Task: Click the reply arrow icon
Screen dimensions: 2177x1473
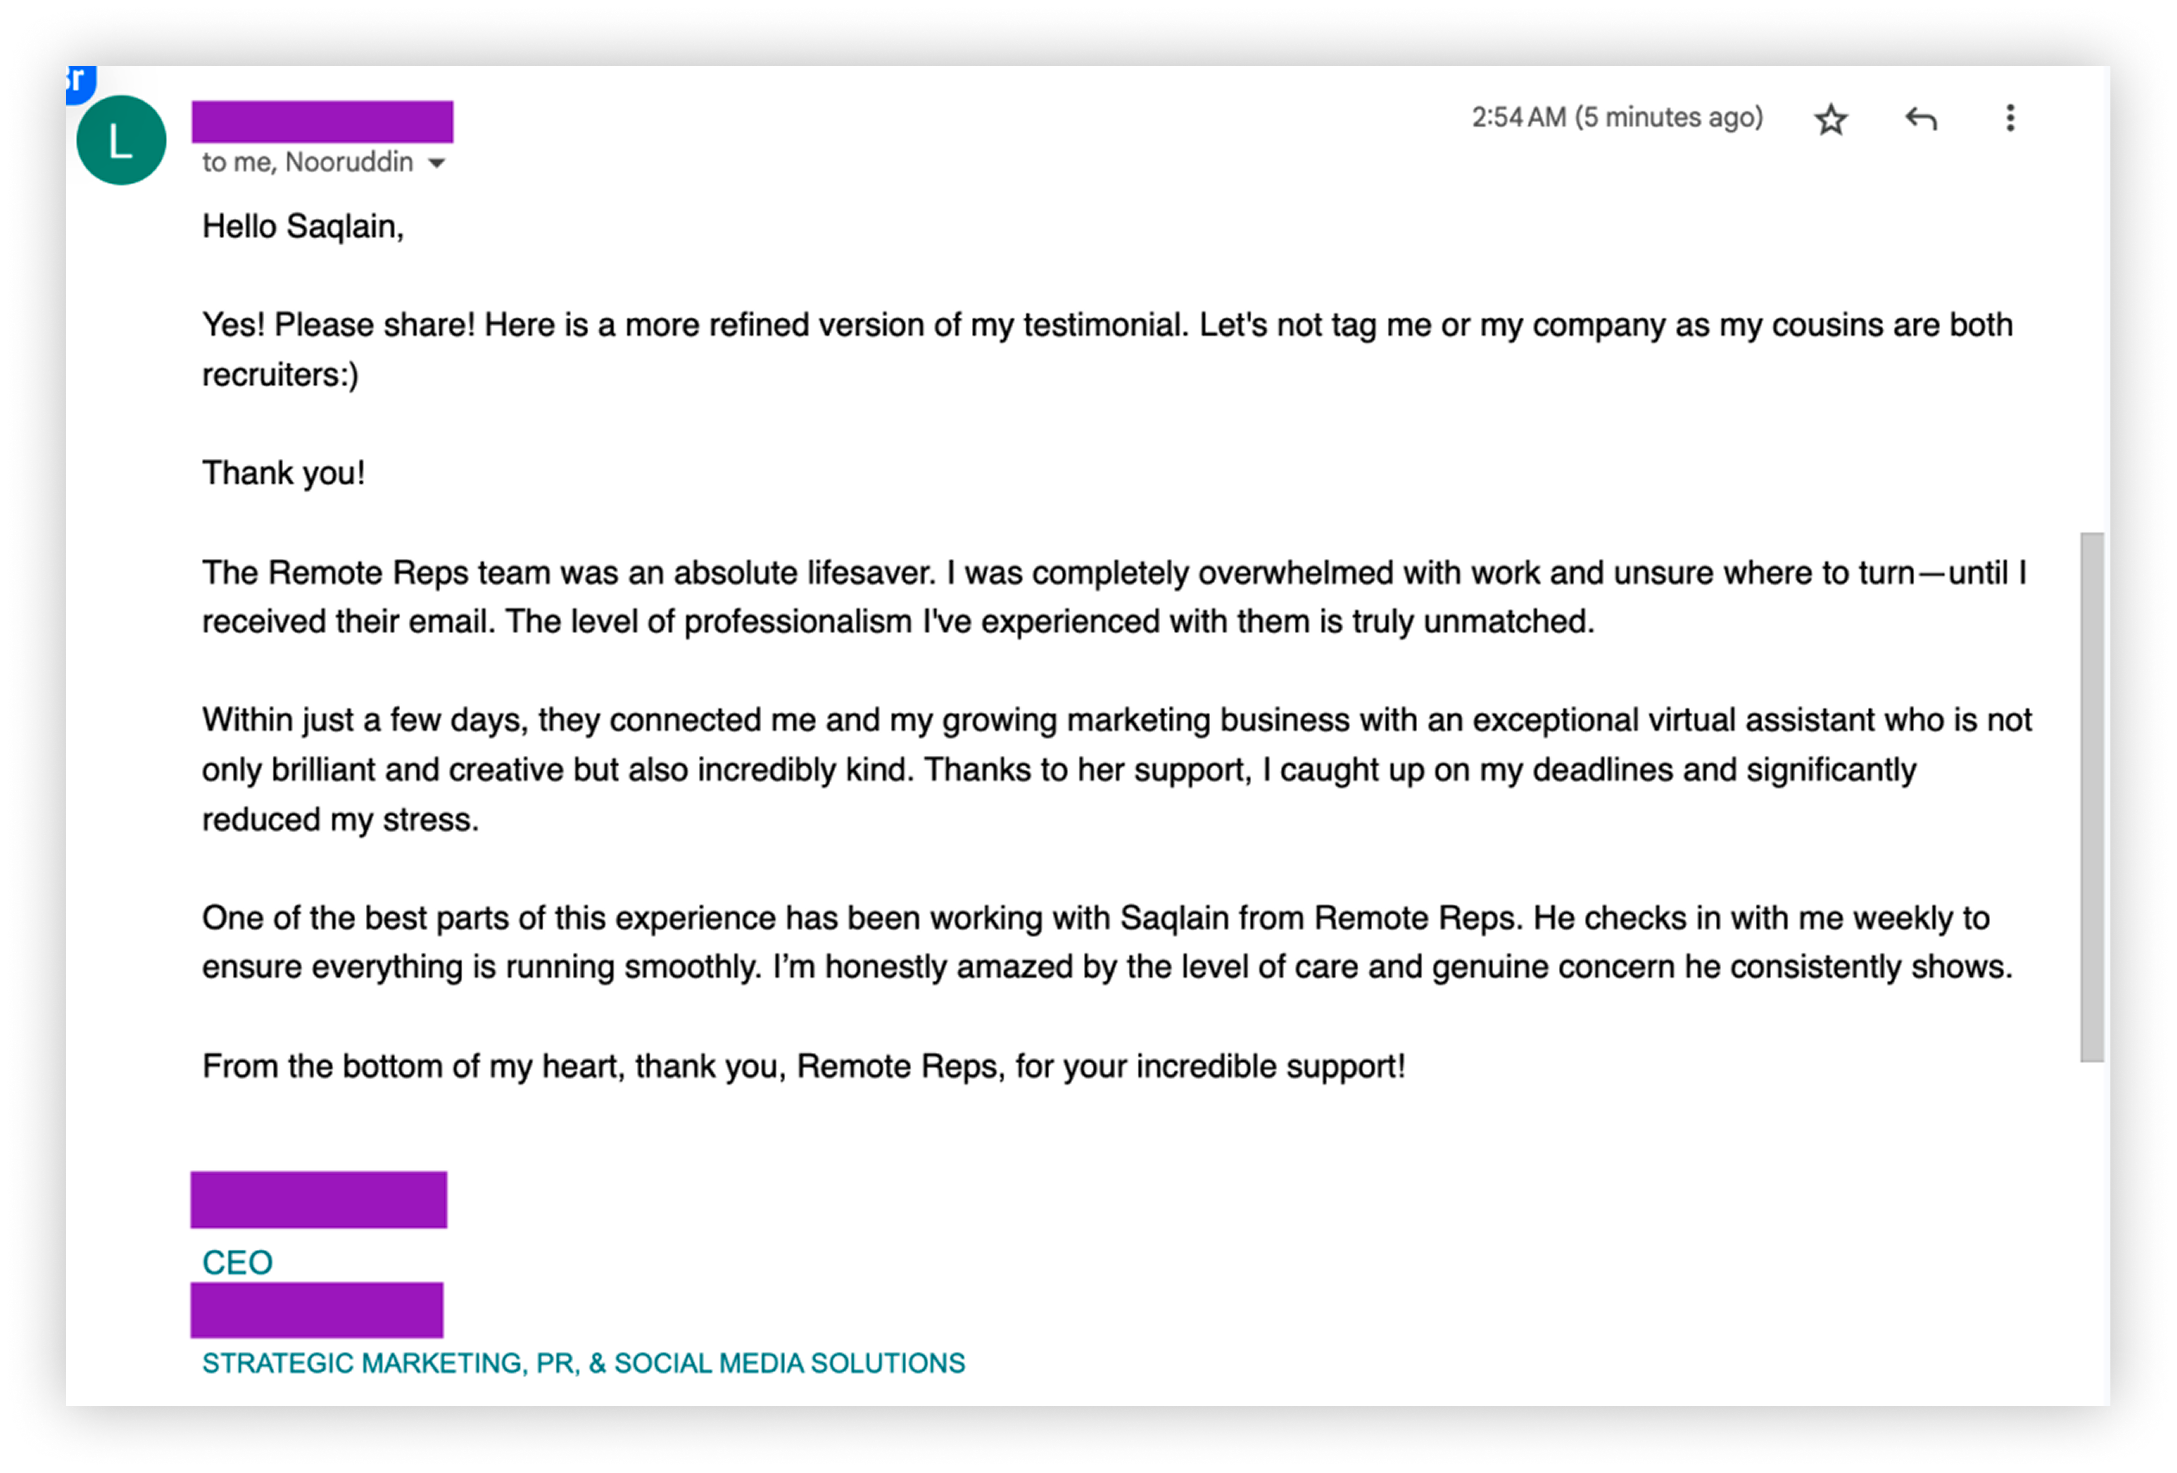Action: [1920, 120]
